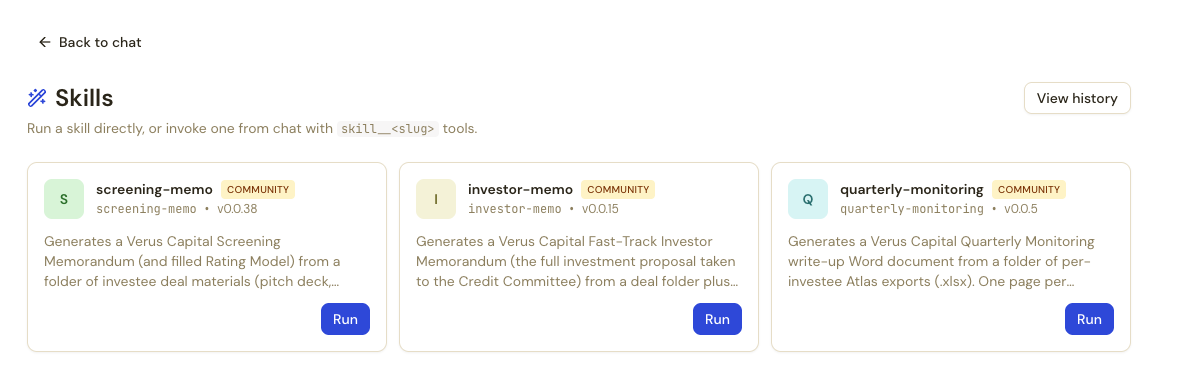Click the COMMUNITY badge on investor-memo
This screenshot has height=385, width=1186.
point(618,190)
